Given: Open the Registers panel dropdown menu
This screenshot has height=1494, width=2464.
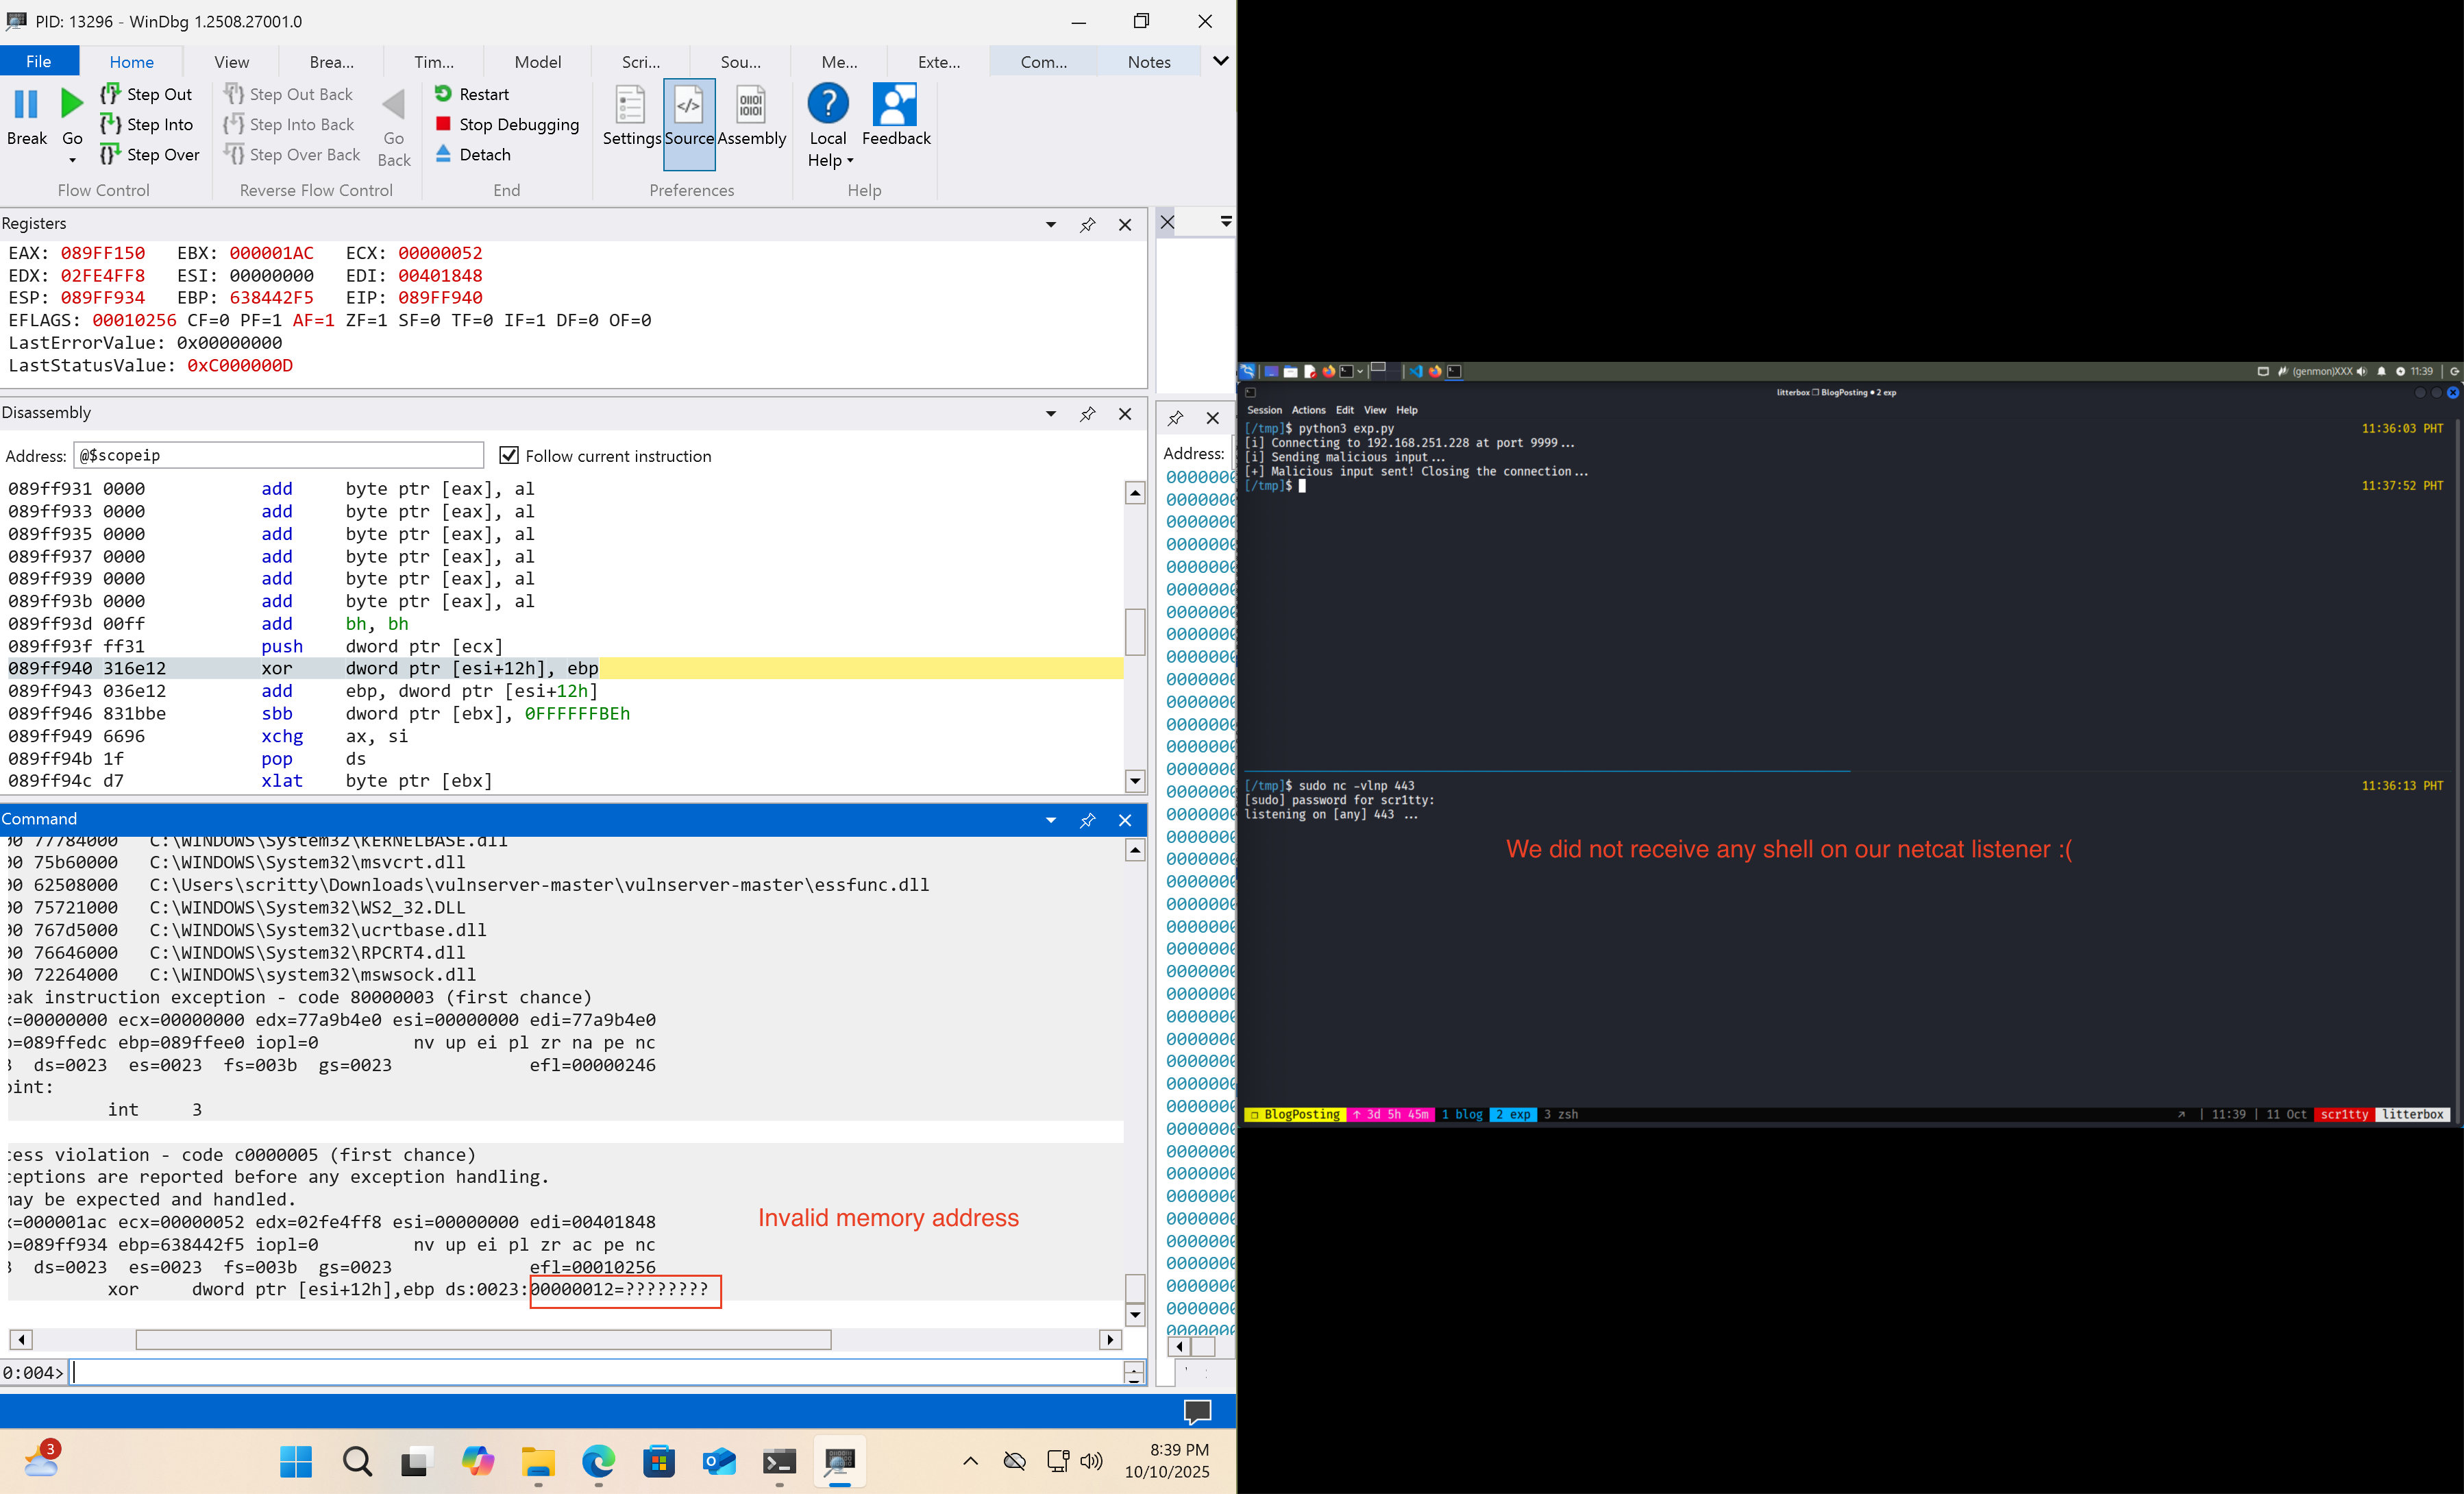Looking at the screenshot, I should [x=1050, y=224].
